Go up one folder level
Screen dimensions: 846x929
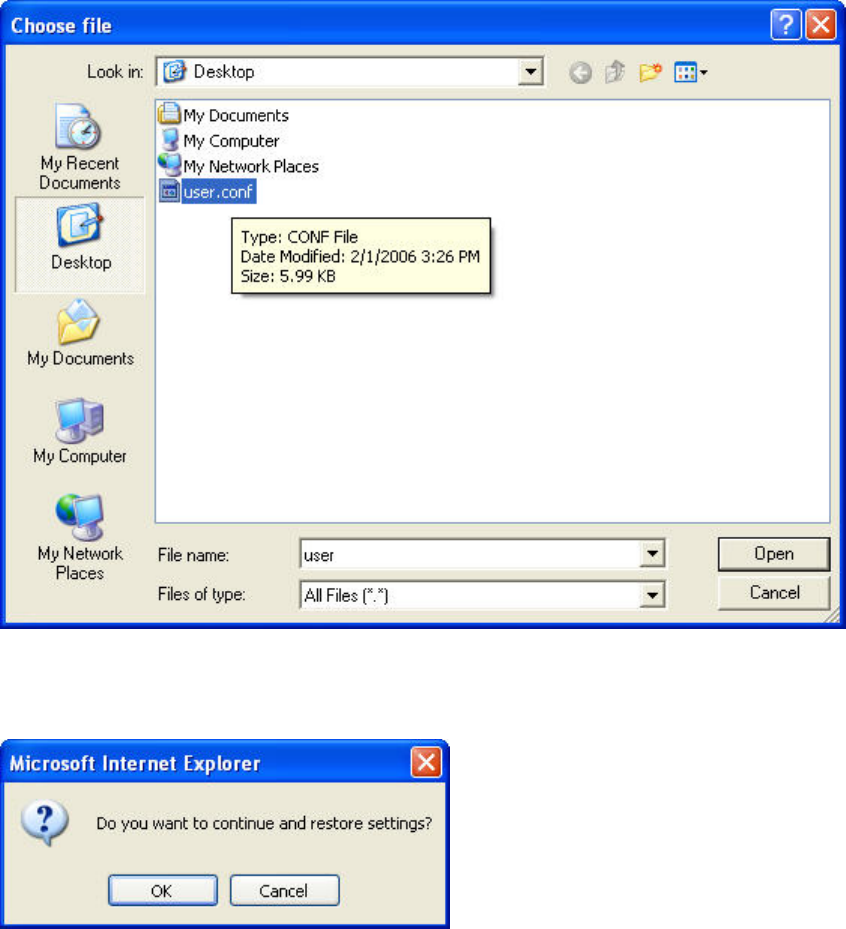(615, 72)
